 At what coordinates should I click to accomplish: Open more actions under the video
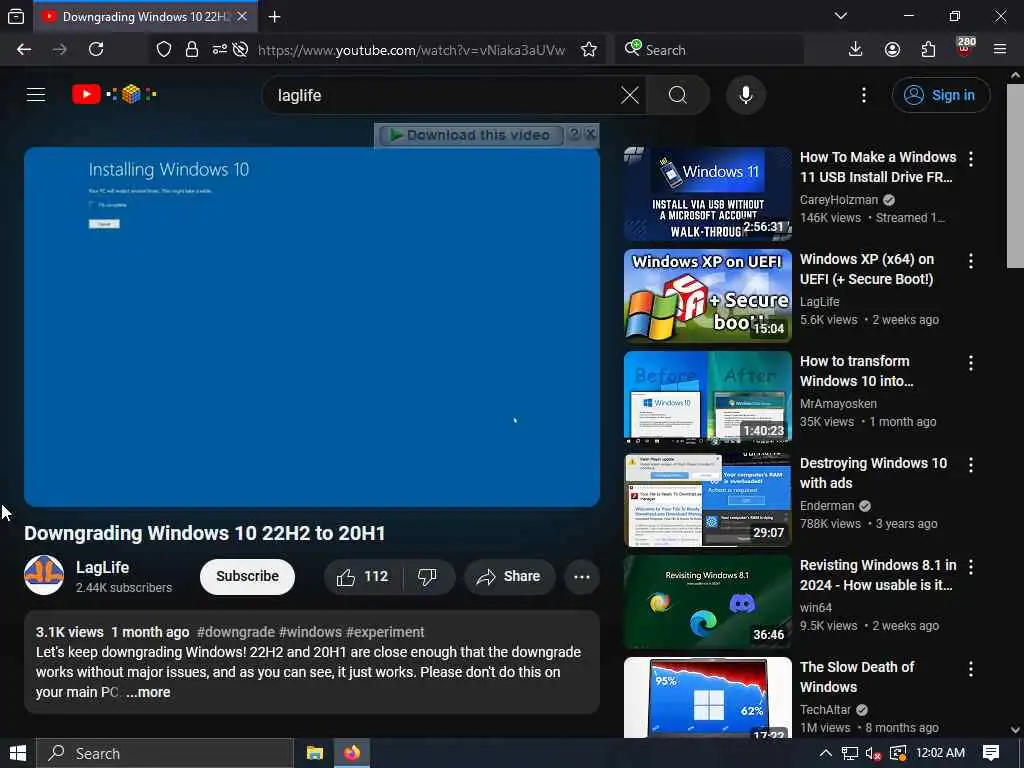582,577
